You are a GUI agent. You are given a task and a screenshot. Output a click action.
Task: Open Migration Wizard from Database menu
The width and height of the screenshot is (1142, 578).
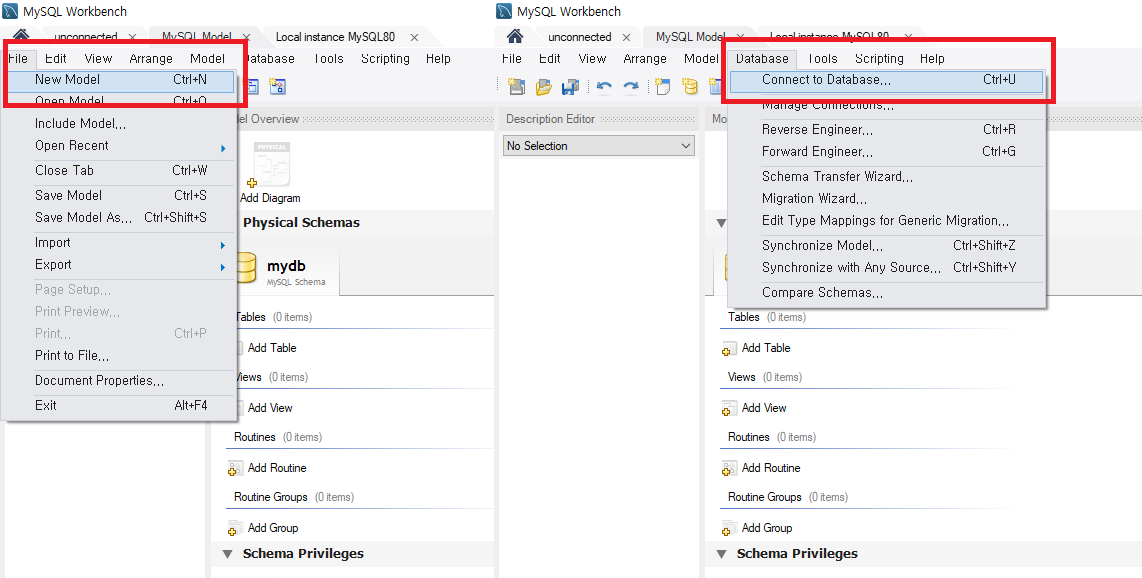pos(886,199)
